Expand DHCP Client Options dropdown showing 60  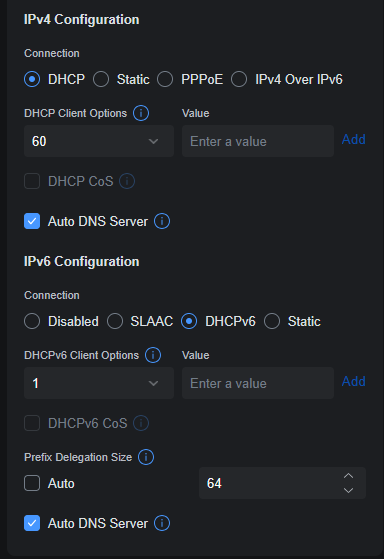coord(99,141)
